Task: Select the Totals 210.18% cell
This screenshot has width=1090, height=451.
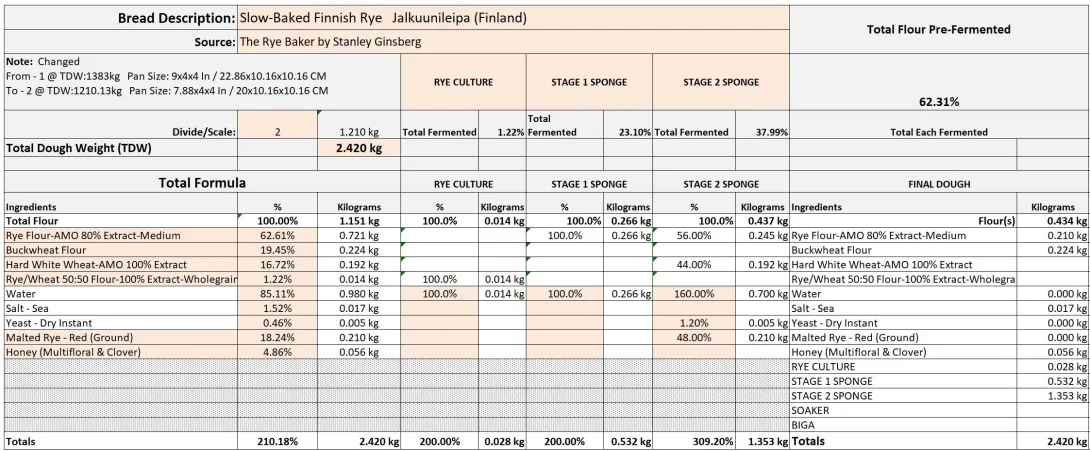Action: coord(277,441)
